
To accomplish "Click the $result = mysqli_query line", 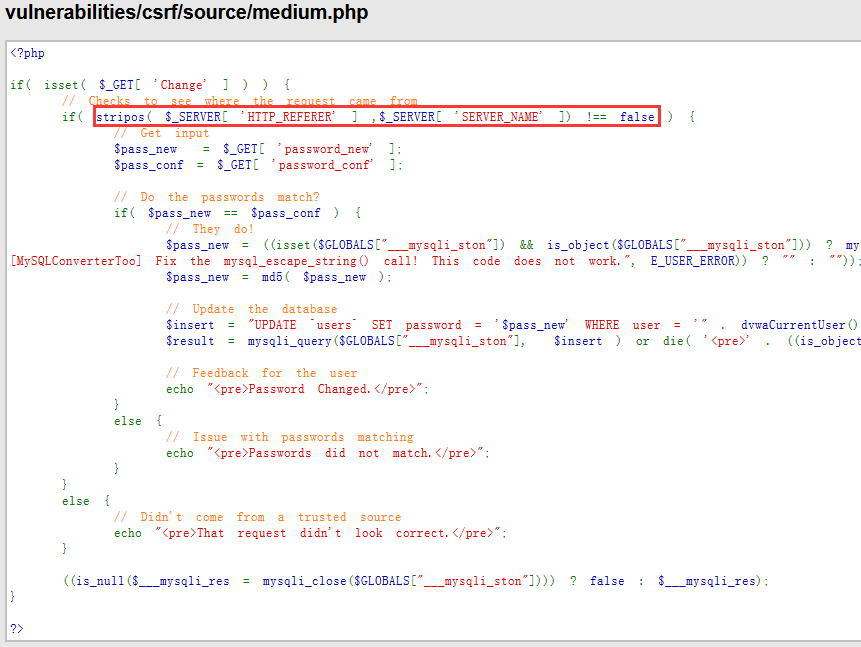I will [513, 341].
